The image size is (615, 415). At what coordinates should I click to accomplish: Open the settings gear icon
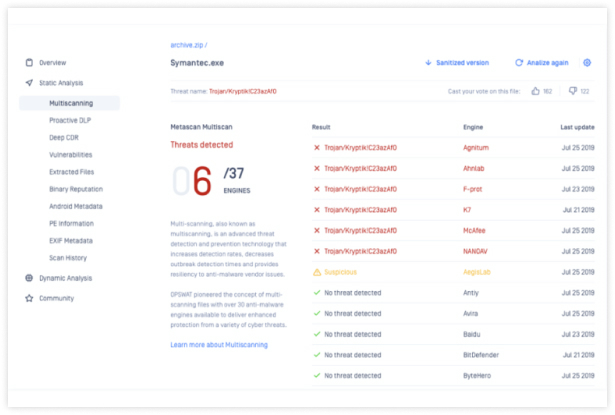coord(587,62)
